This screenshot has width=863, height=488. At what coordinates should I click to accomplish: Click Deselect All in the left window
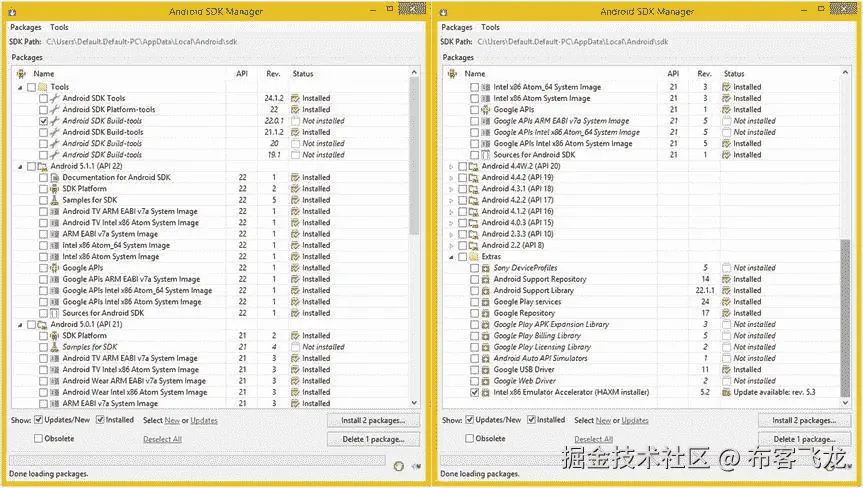click(x=162, y=439)
